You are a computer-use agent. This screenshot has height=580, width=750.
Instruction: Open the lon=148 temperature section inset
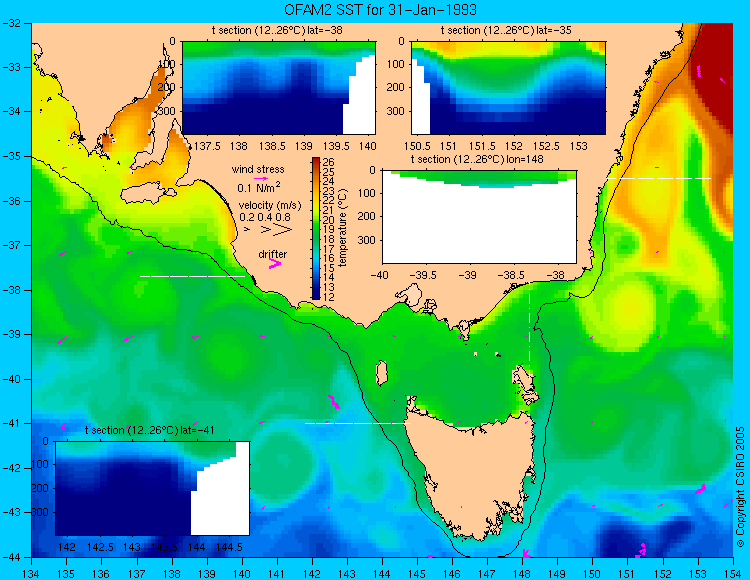[479, 216]
